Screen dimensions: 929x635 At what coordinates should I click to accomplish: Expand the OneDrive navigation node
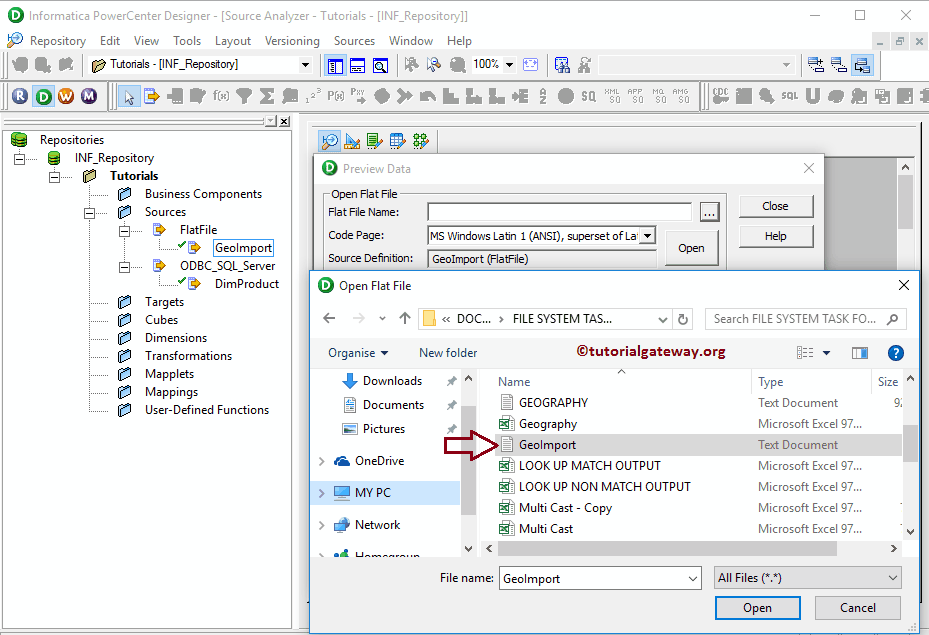coord(322,461)
